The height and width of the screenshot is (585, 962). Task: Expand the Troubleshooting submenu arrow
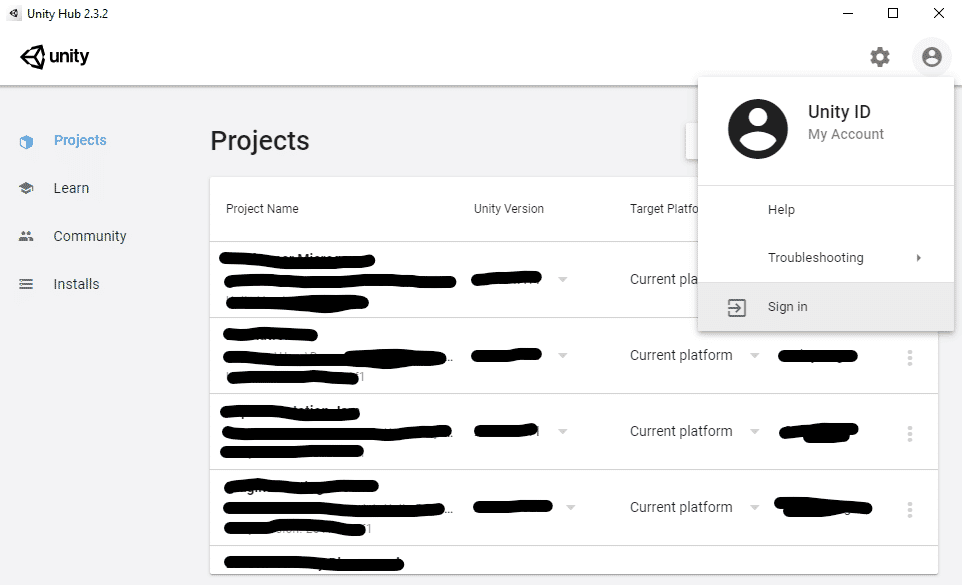pos(918,258)
